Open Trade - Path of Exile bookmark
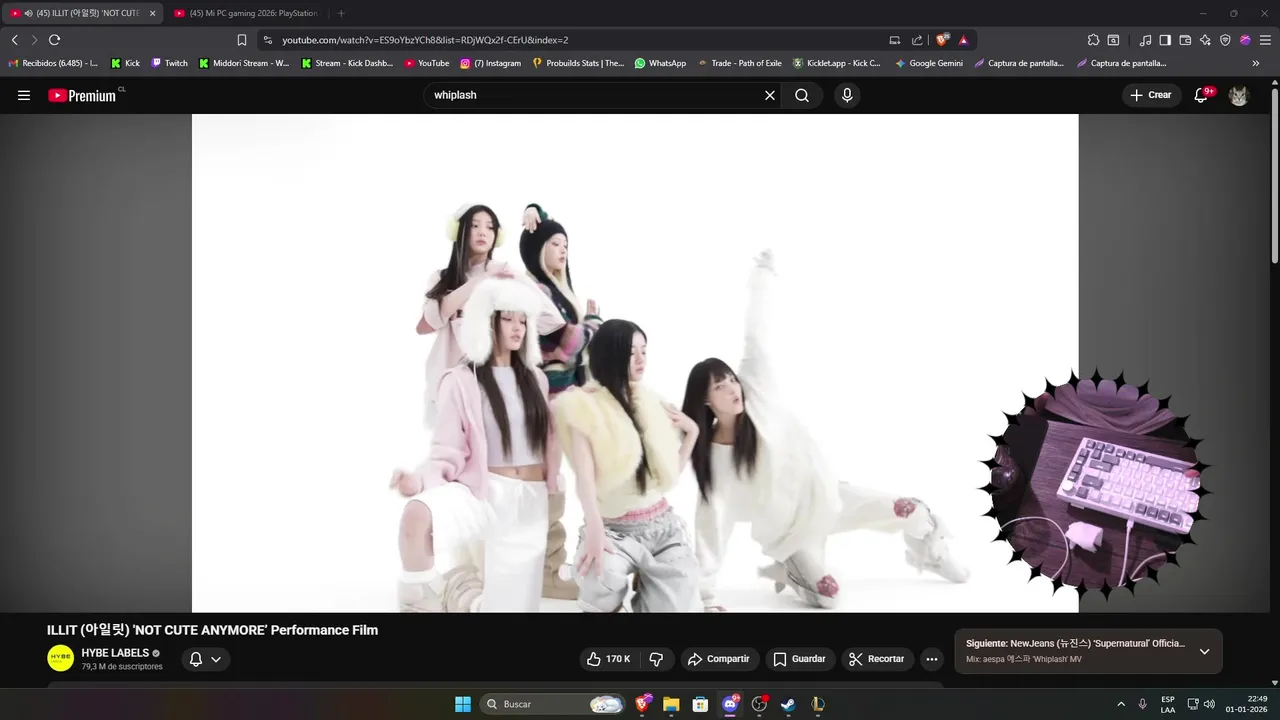 click(739, 63)
